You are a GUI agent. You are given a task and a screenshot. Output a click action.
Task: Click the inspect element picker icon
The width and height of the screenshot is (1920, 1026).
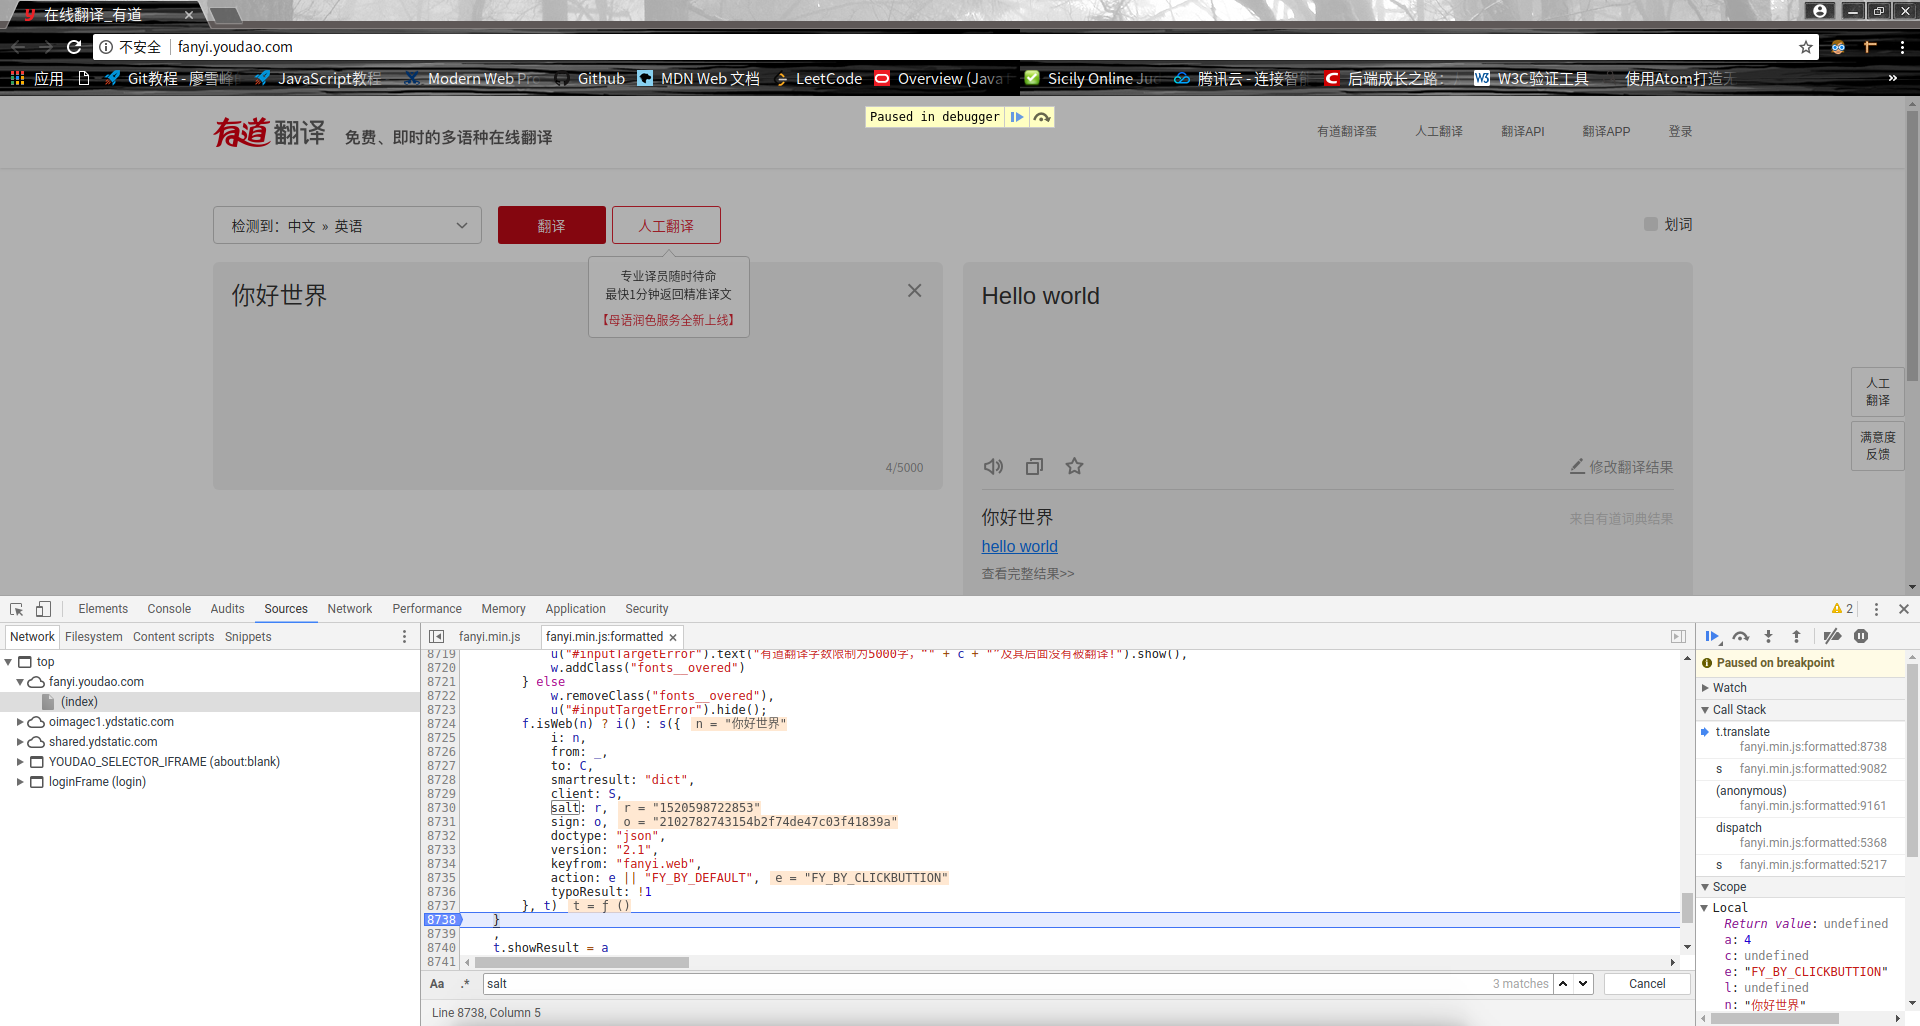pos(17,609)
